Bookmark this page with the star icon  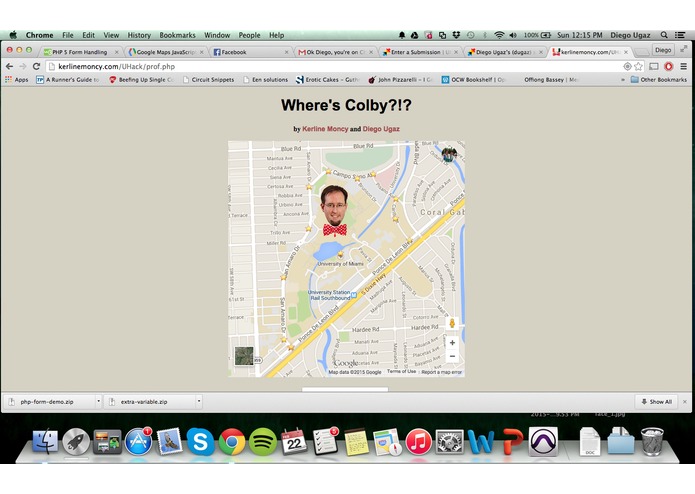coord(638,66)
